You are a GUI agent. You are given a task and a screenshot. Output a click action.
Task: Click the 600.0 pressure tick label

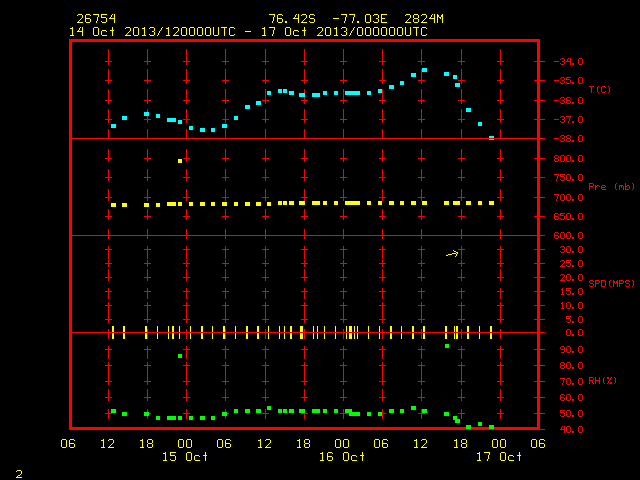coord(568,236)
